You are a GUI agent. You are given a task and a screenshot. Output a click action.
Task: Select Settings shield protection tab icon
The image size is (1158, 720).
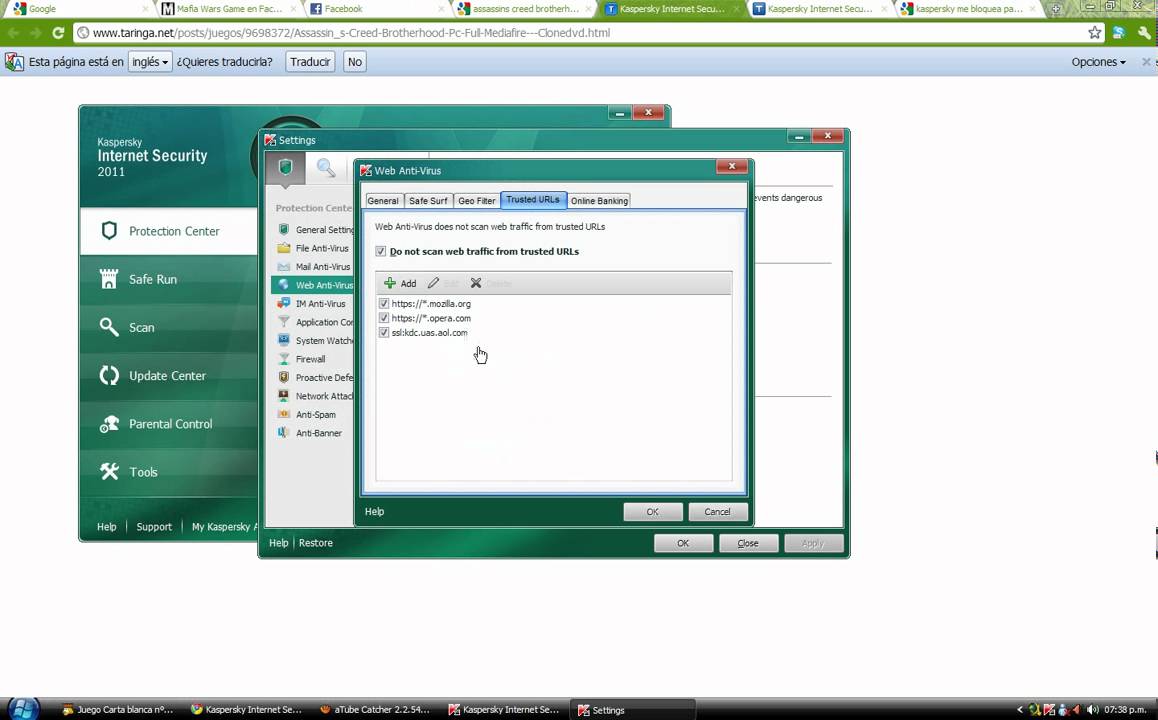(x=286, y=168)
